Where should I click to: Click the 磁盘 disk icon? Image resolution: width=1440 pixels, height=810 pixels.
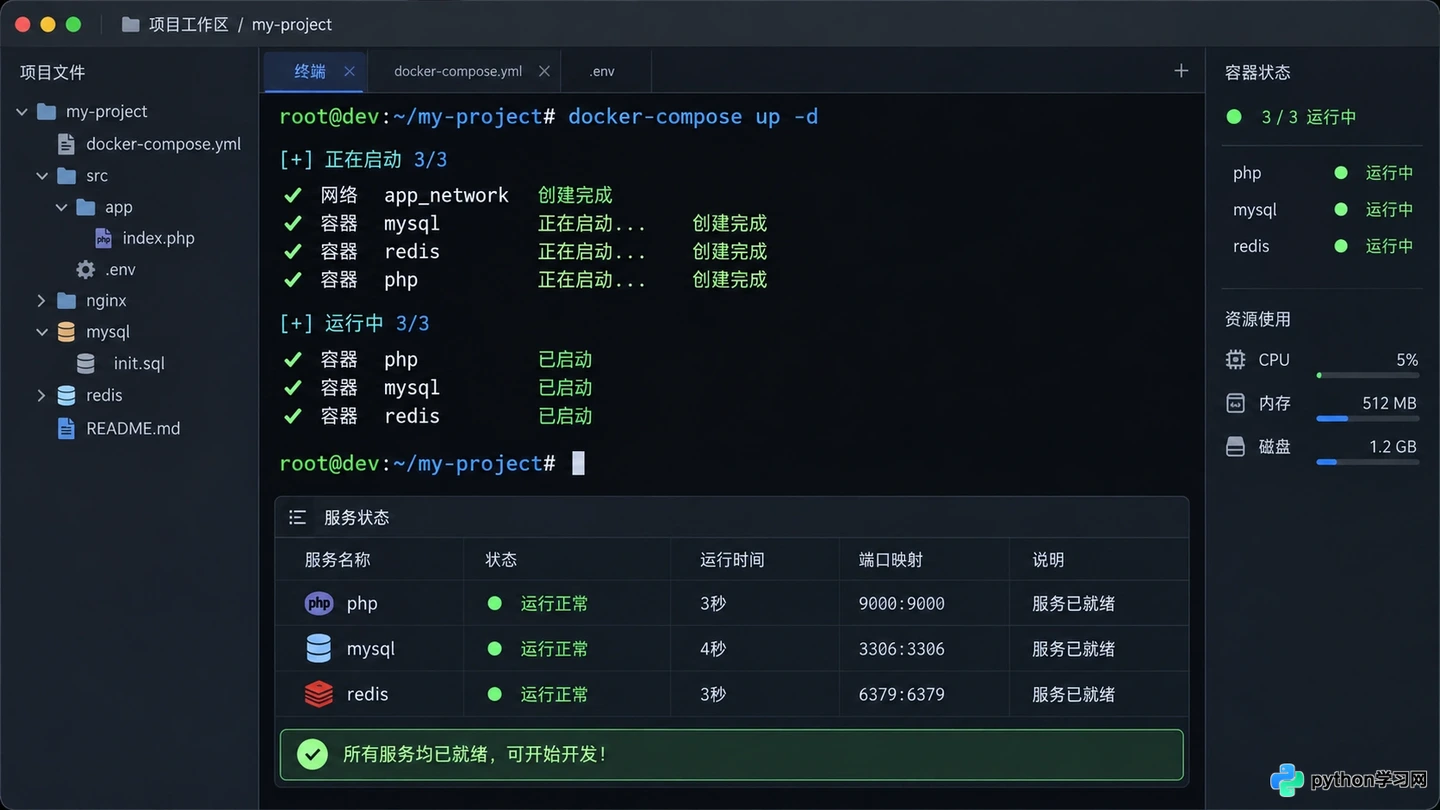click(x=1236, y=446)
